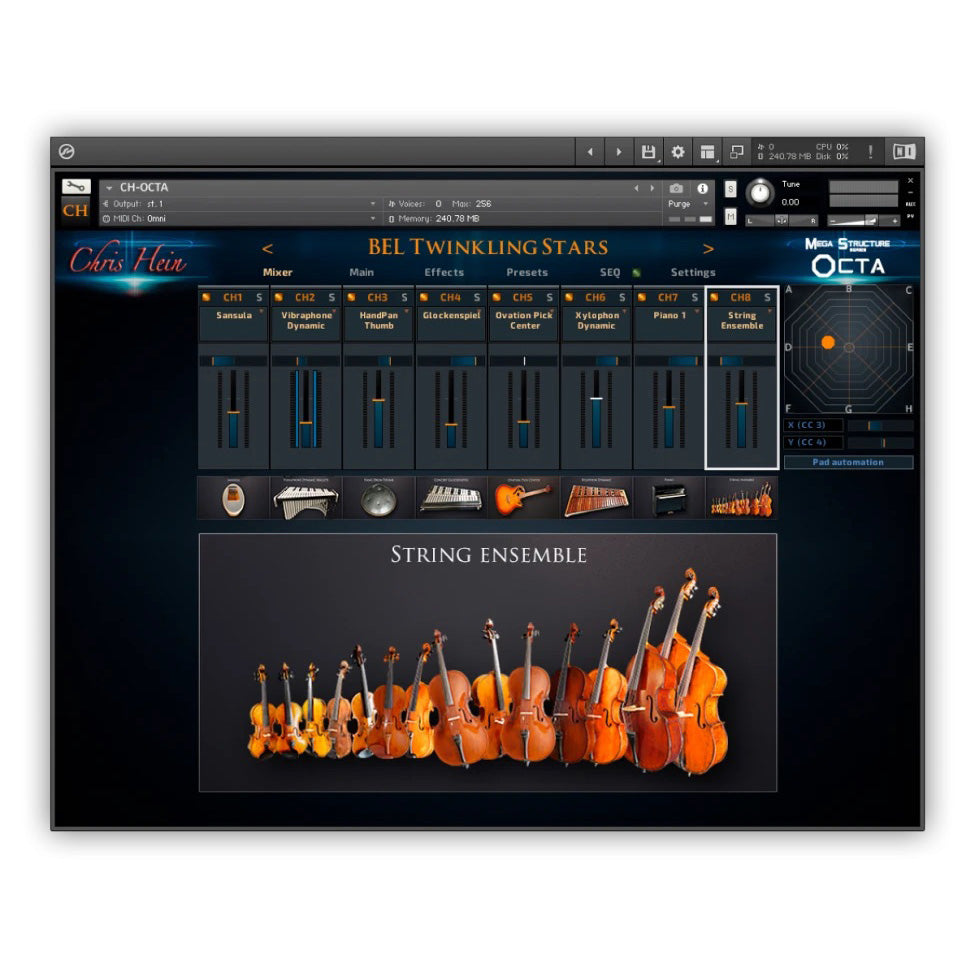
Task: Click the large String Ensemble picture
Action: click(488, 662)
